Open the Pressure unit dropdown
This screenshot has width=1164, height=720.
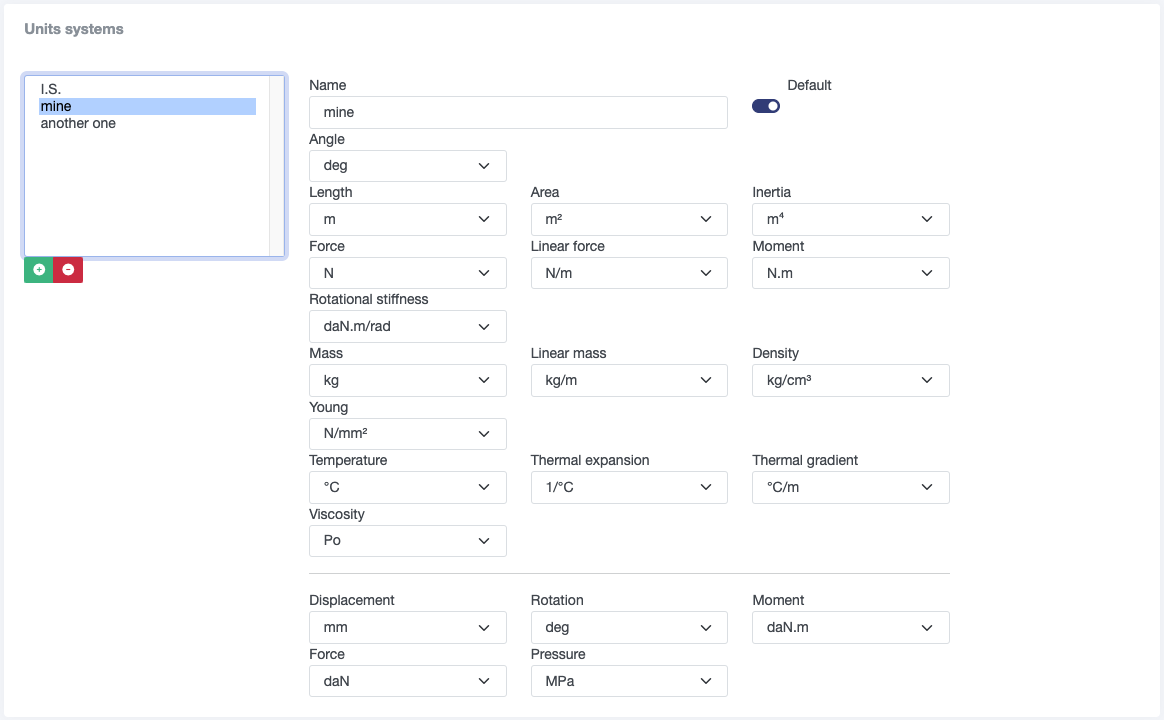click(629, 681)
